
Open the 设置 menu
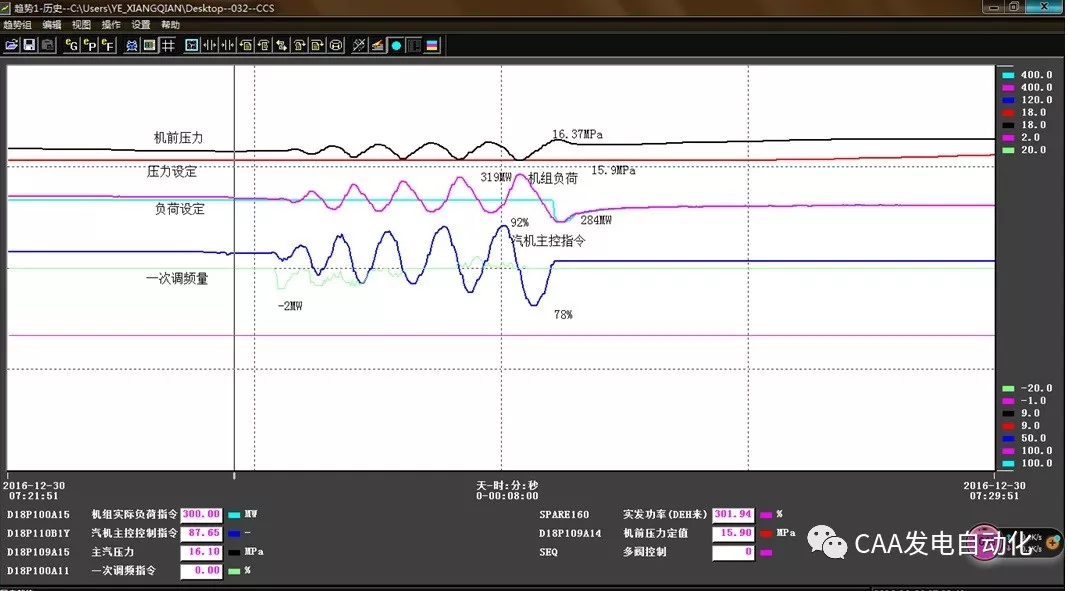coord(141,24)
